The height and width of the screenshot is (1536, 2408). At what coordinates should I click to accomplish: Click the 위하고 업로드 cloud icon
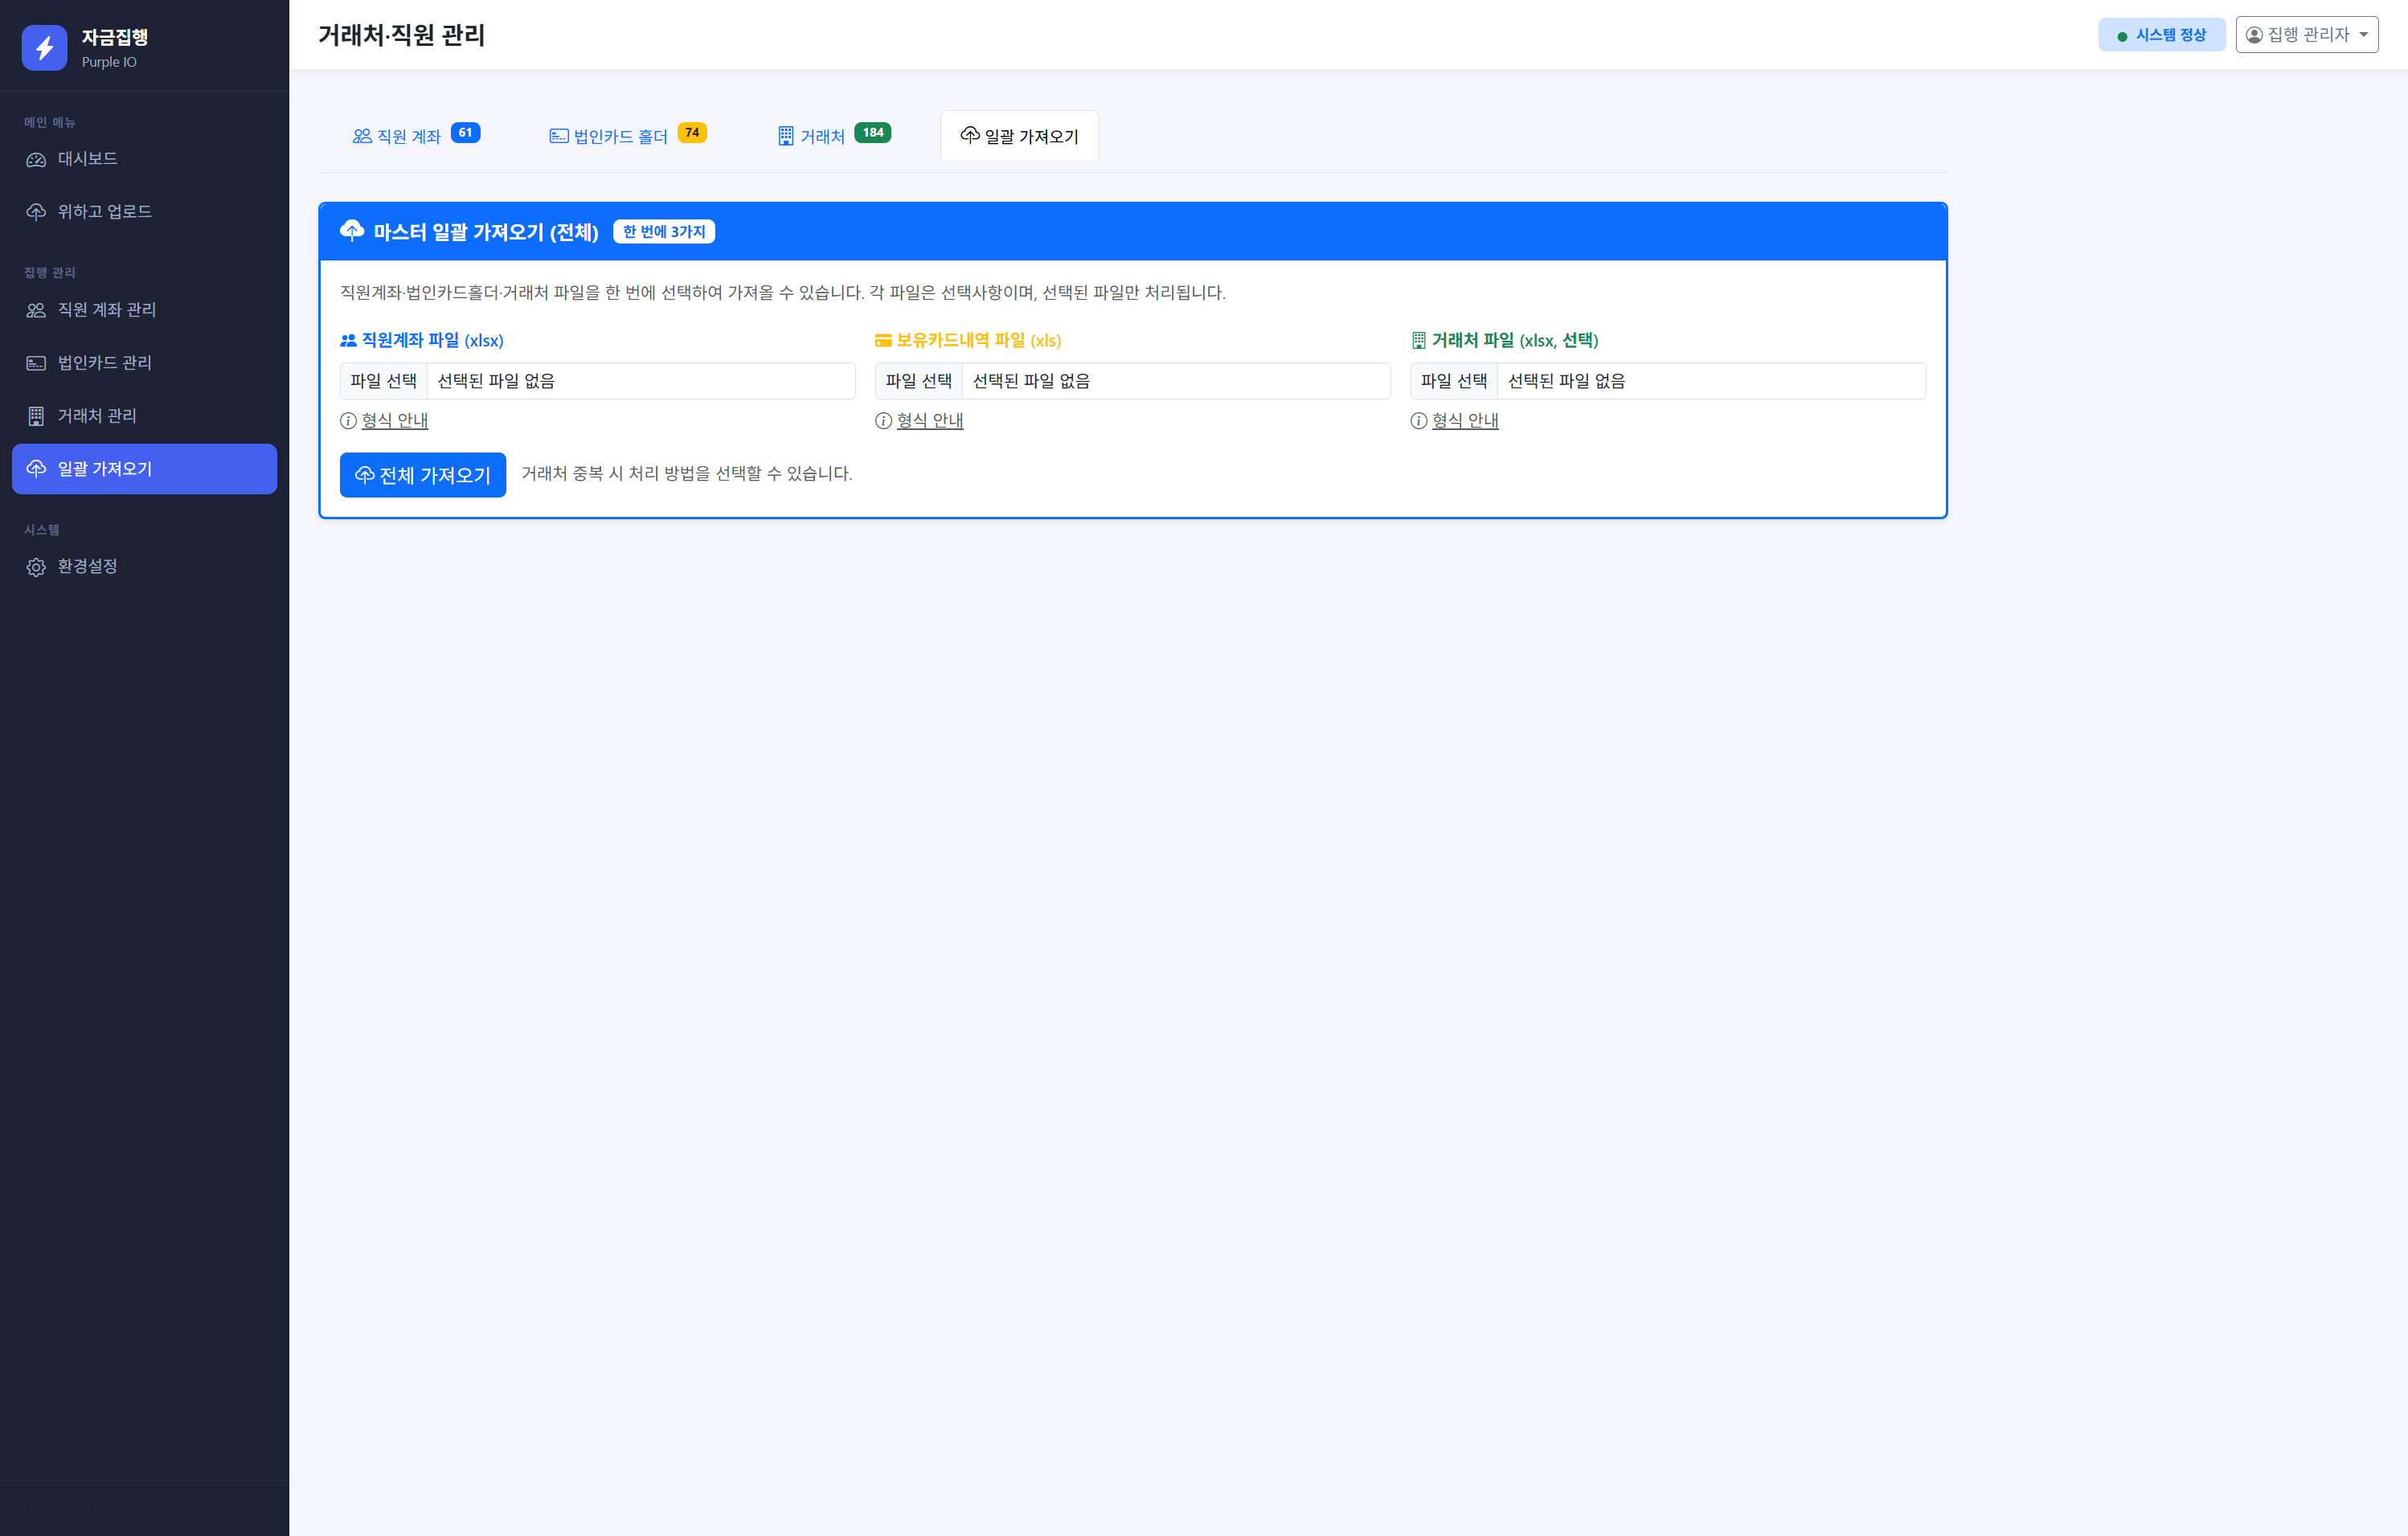36,212
